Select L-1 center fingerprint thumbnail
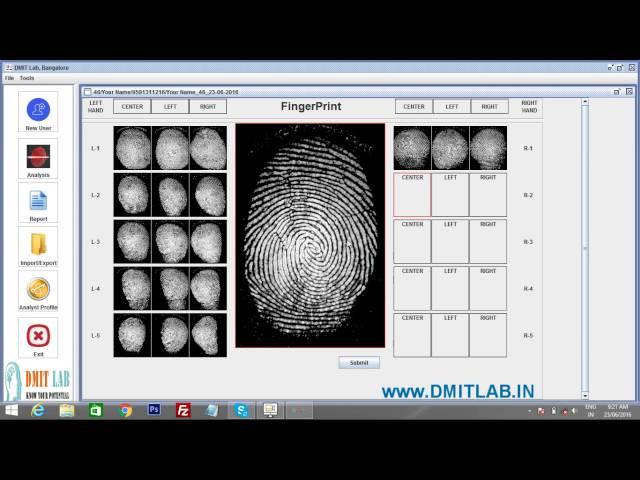 coord(132,148)
